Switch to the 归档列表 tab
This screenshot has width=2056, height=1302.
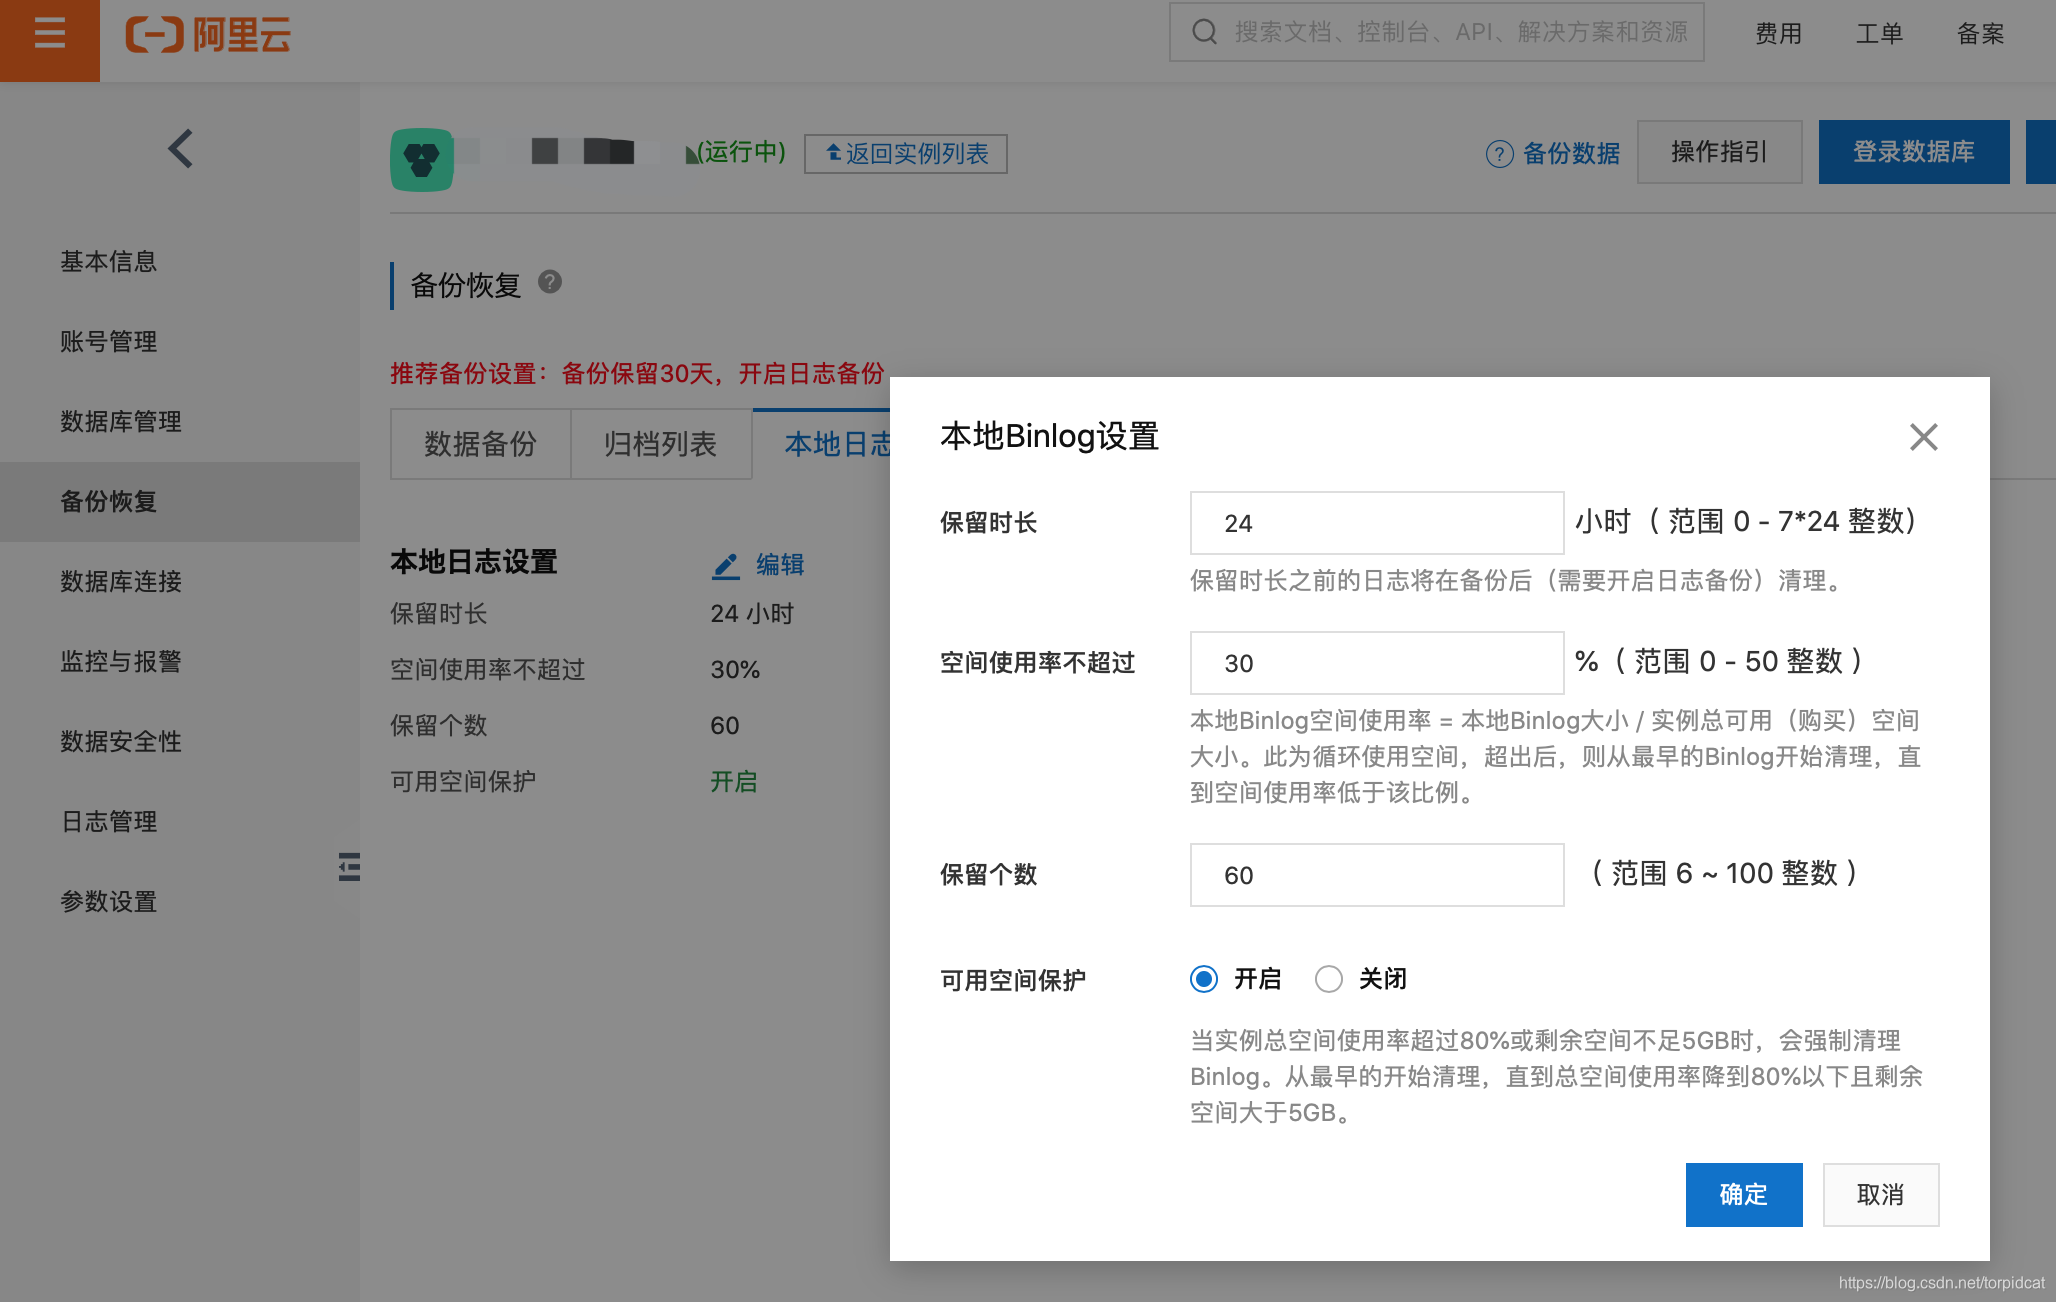660,444
